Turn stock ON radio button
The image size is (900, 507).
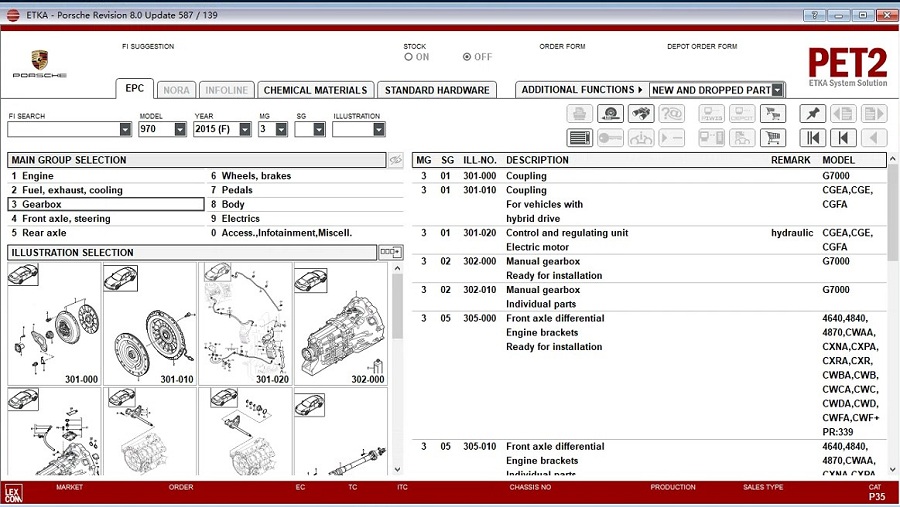point(408,57)
